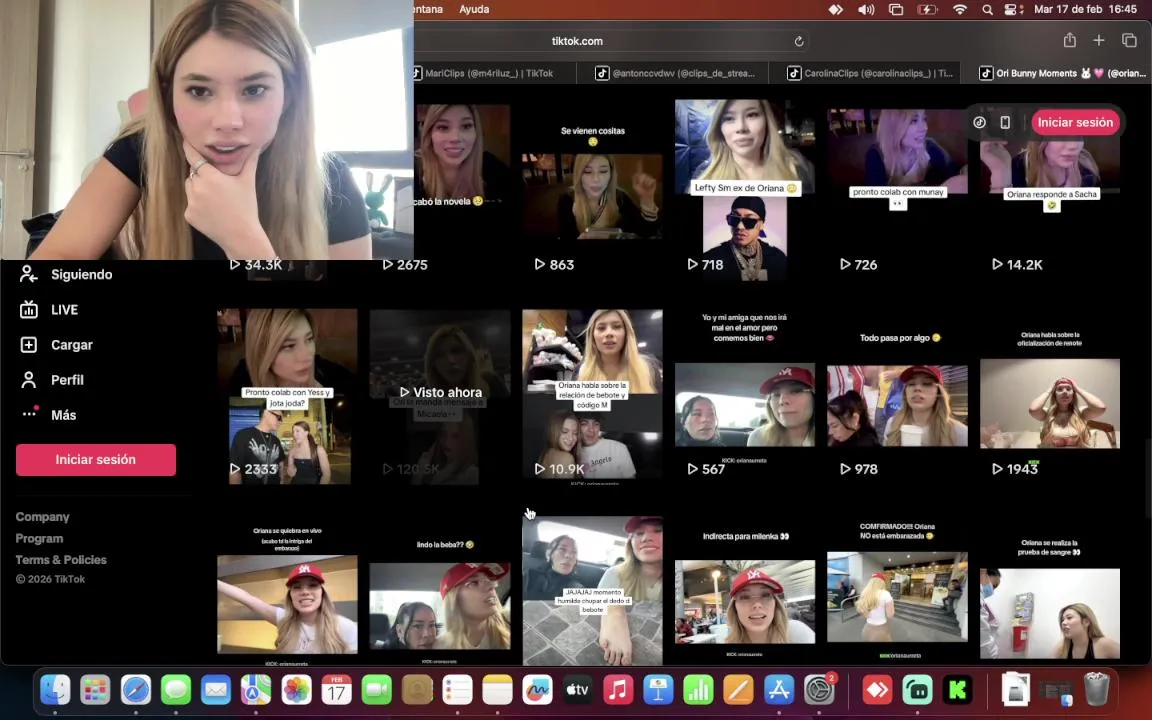
Task: Click the 'Visto ahora' video
Action: [440, 396]
